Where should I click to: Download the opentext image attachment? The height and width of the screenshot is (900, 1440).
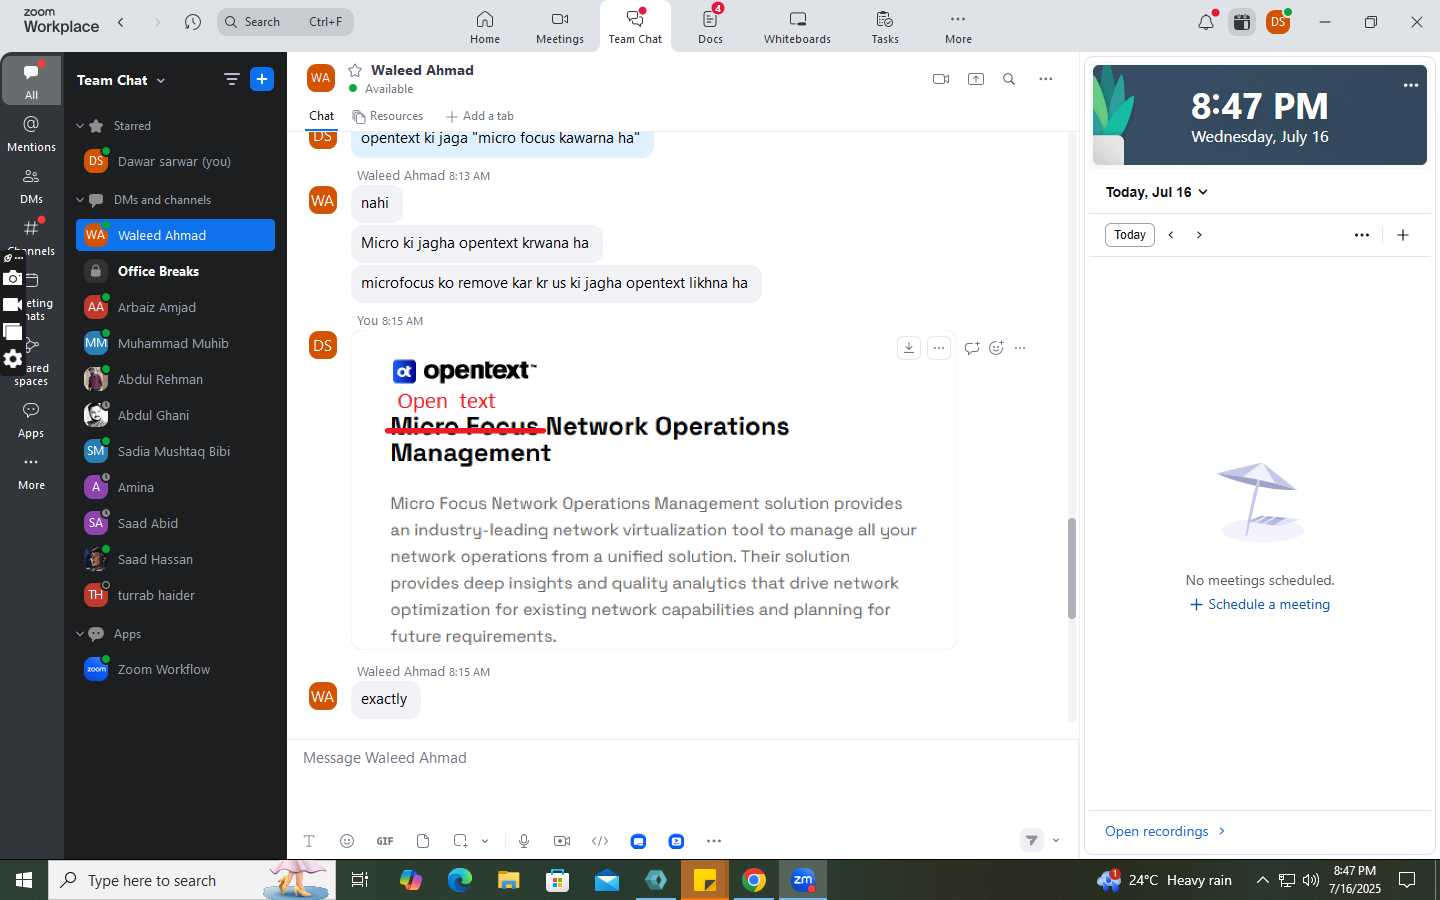pyautogui.click(x=909, y=348)
